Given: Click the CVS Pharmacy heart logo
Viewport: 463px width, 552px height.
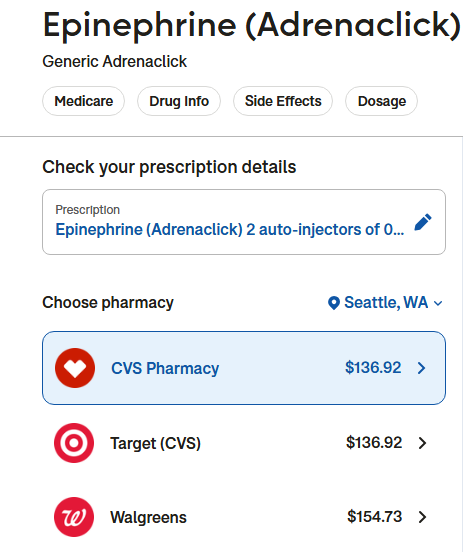Looking at the screenshot, I should [75, 368].
